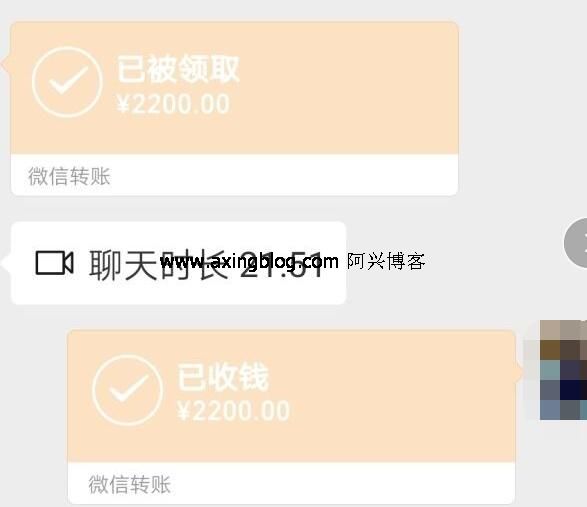Click the checkmark icon beside 已被领取
This screenshot has width=587, height=507.
pos(67,82)
